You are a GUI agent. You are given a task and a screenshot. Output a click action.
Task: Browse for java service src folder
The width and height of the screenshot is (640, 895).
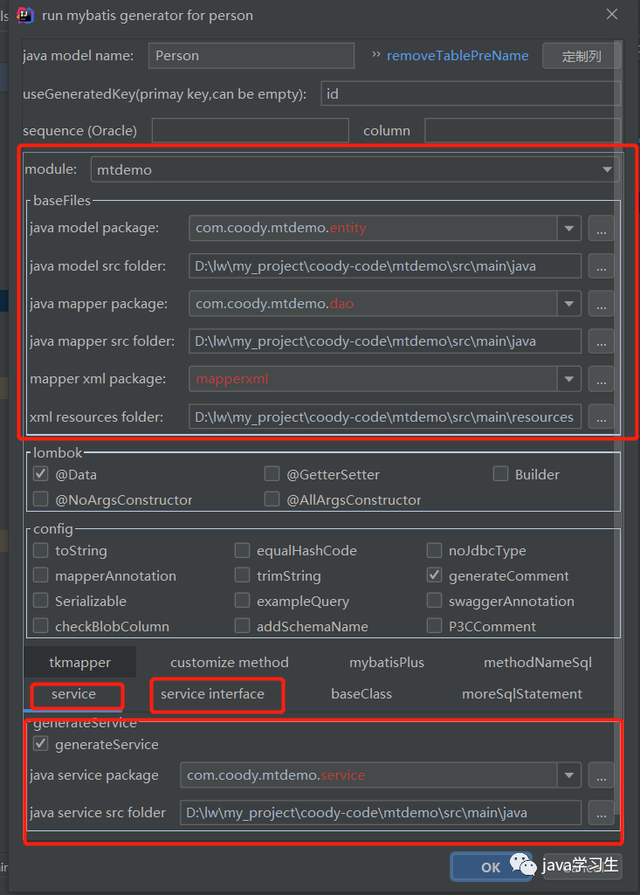point(601,813)
